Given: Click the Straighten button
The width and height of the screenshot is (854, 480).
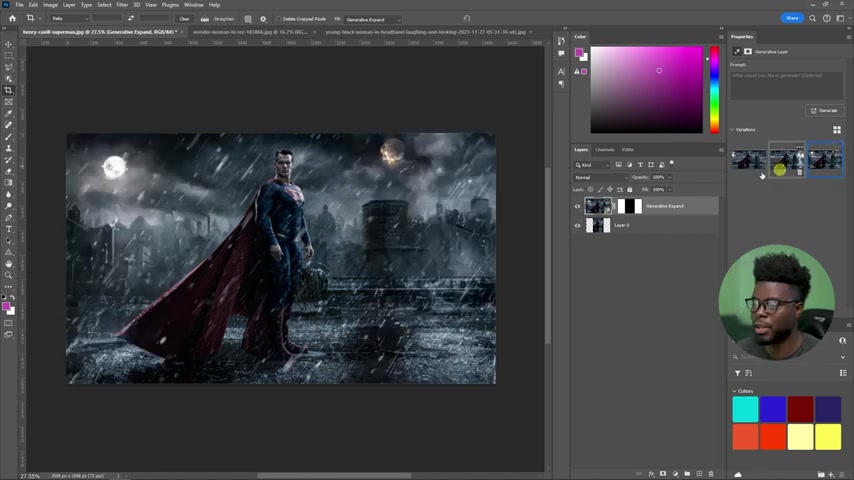Looking at the screenshot, I should coord(218,19).
